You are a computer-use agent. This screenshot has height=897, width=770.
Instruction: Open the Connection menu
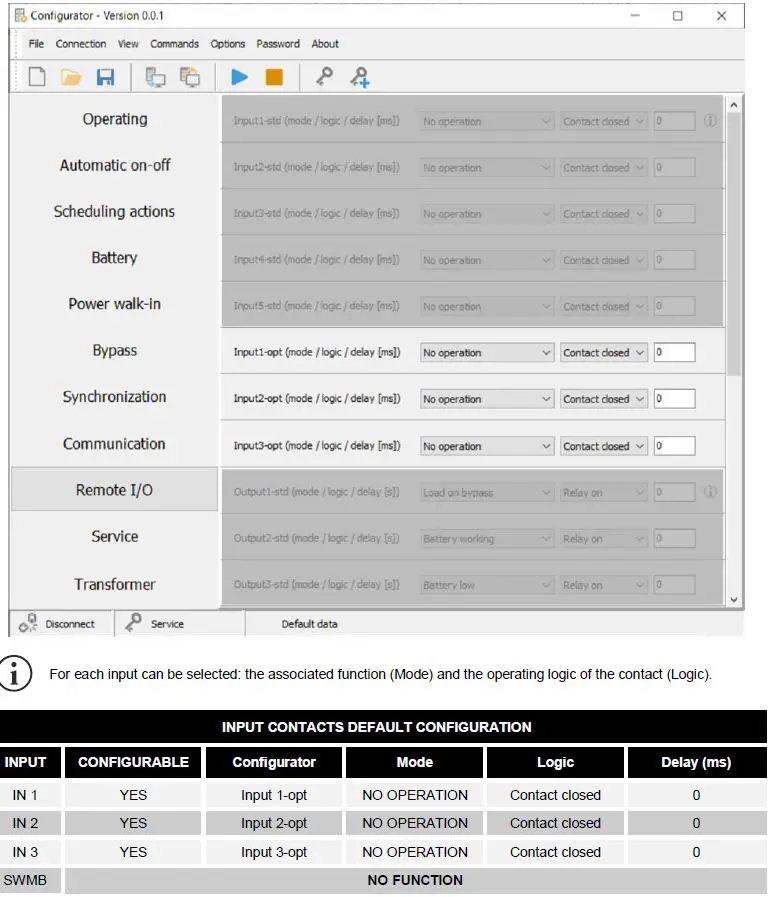81,43
